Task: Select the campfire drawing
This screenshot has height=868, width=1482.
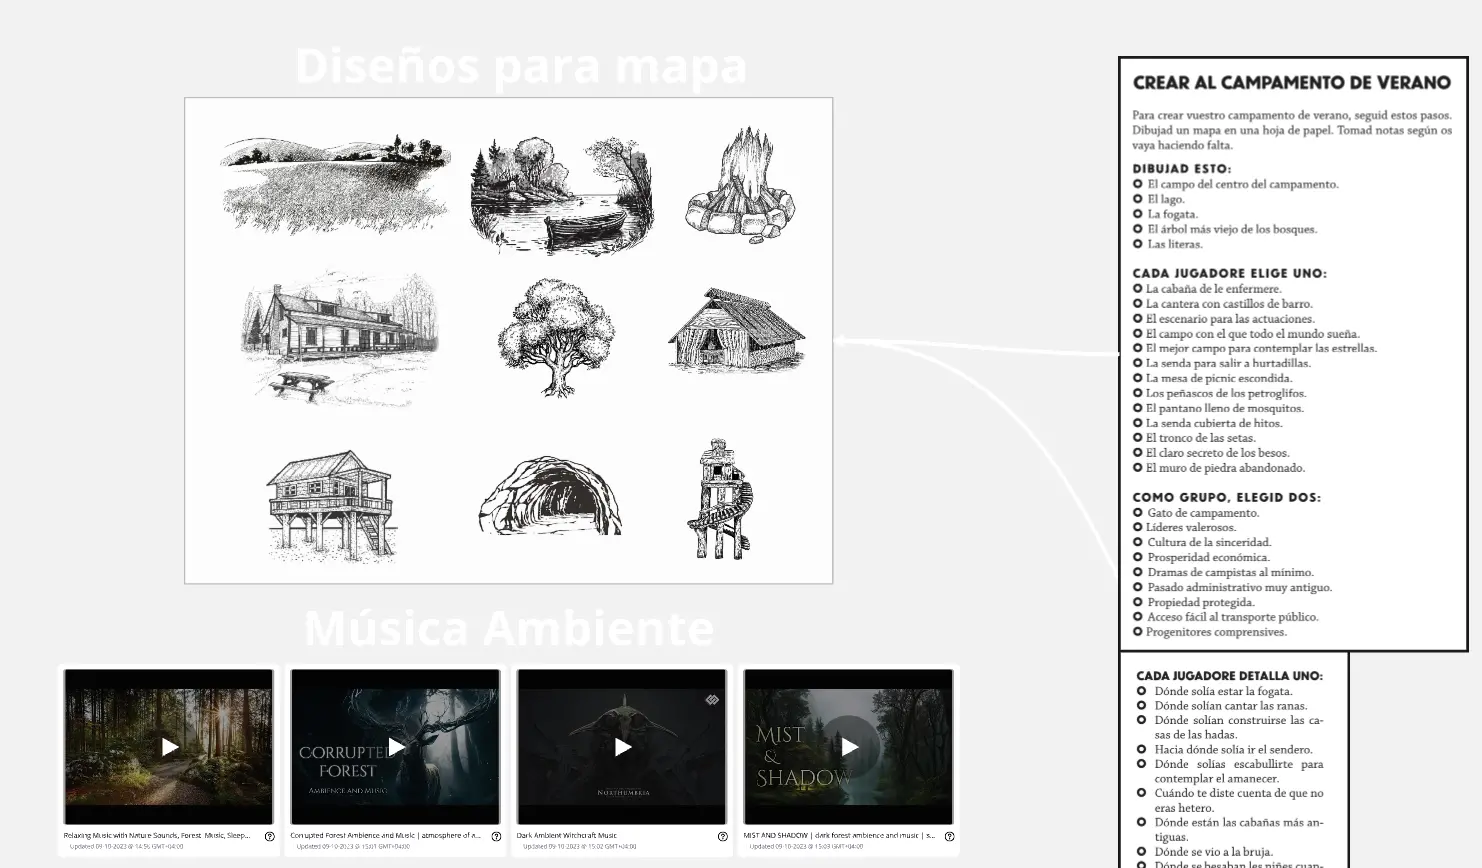Action: 740,187
